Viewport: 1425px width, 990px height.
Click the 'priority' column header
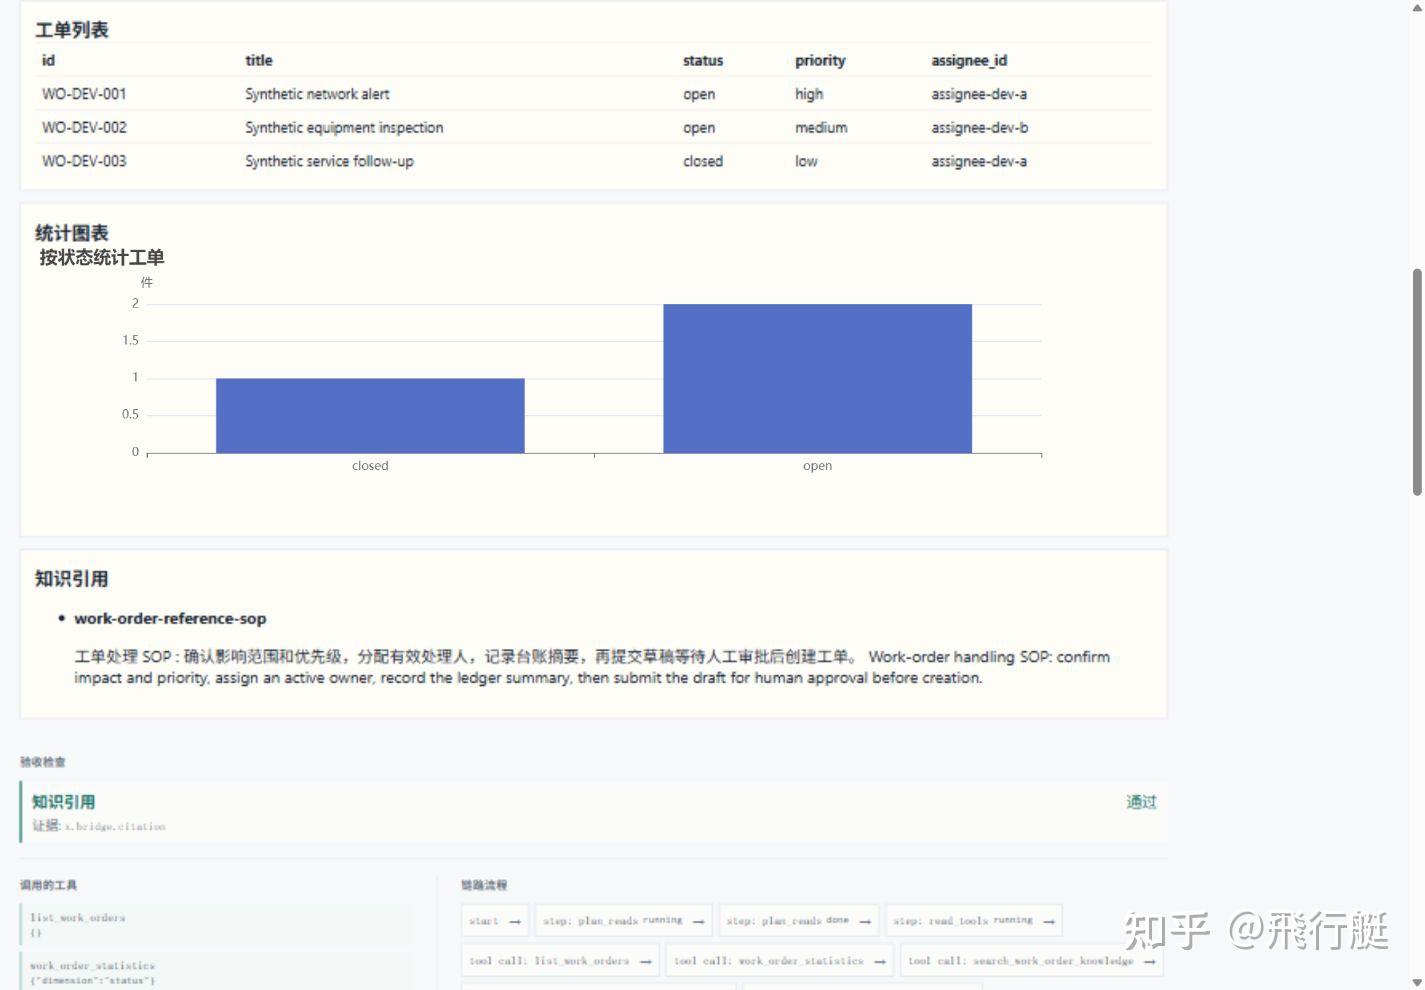pos(820,60)
